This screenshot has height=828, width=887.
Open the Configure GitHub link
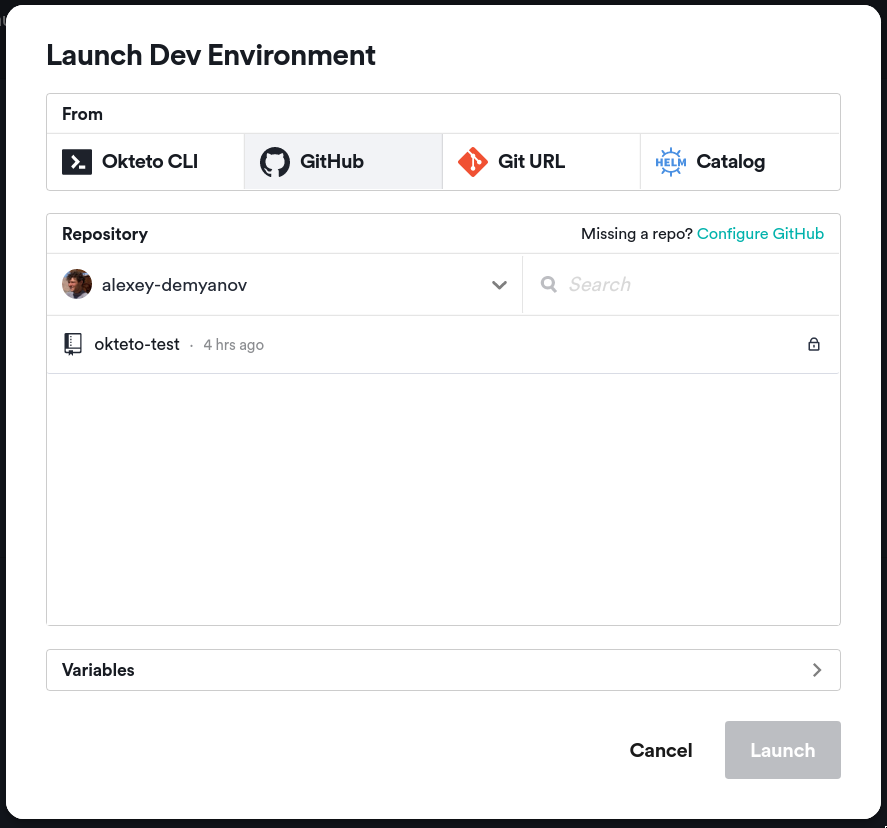pos(760,233)
